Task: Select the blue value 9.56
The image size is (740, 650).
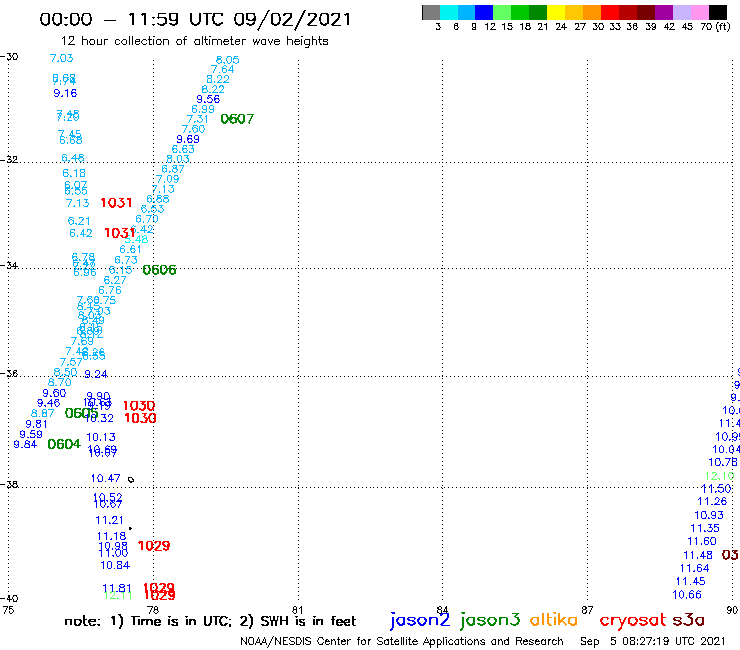Action: (208, 99)
